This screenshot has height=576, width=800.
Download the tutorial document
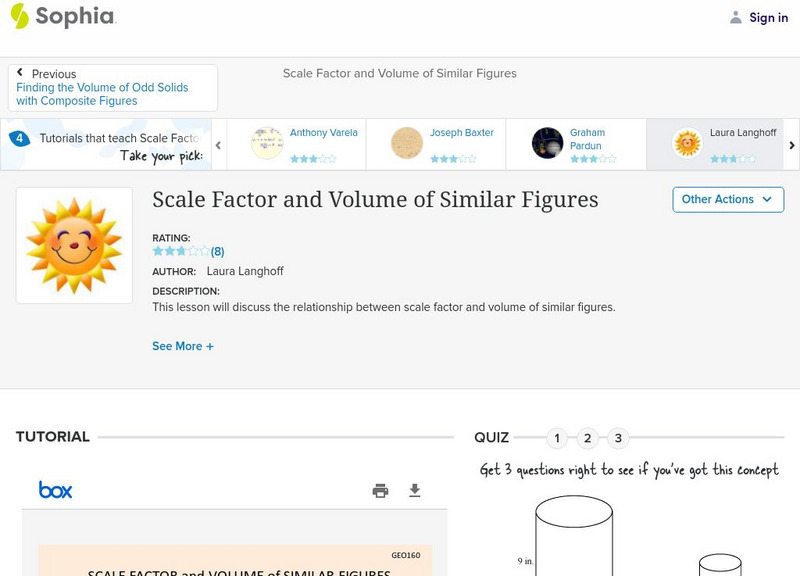coord(415,490)
